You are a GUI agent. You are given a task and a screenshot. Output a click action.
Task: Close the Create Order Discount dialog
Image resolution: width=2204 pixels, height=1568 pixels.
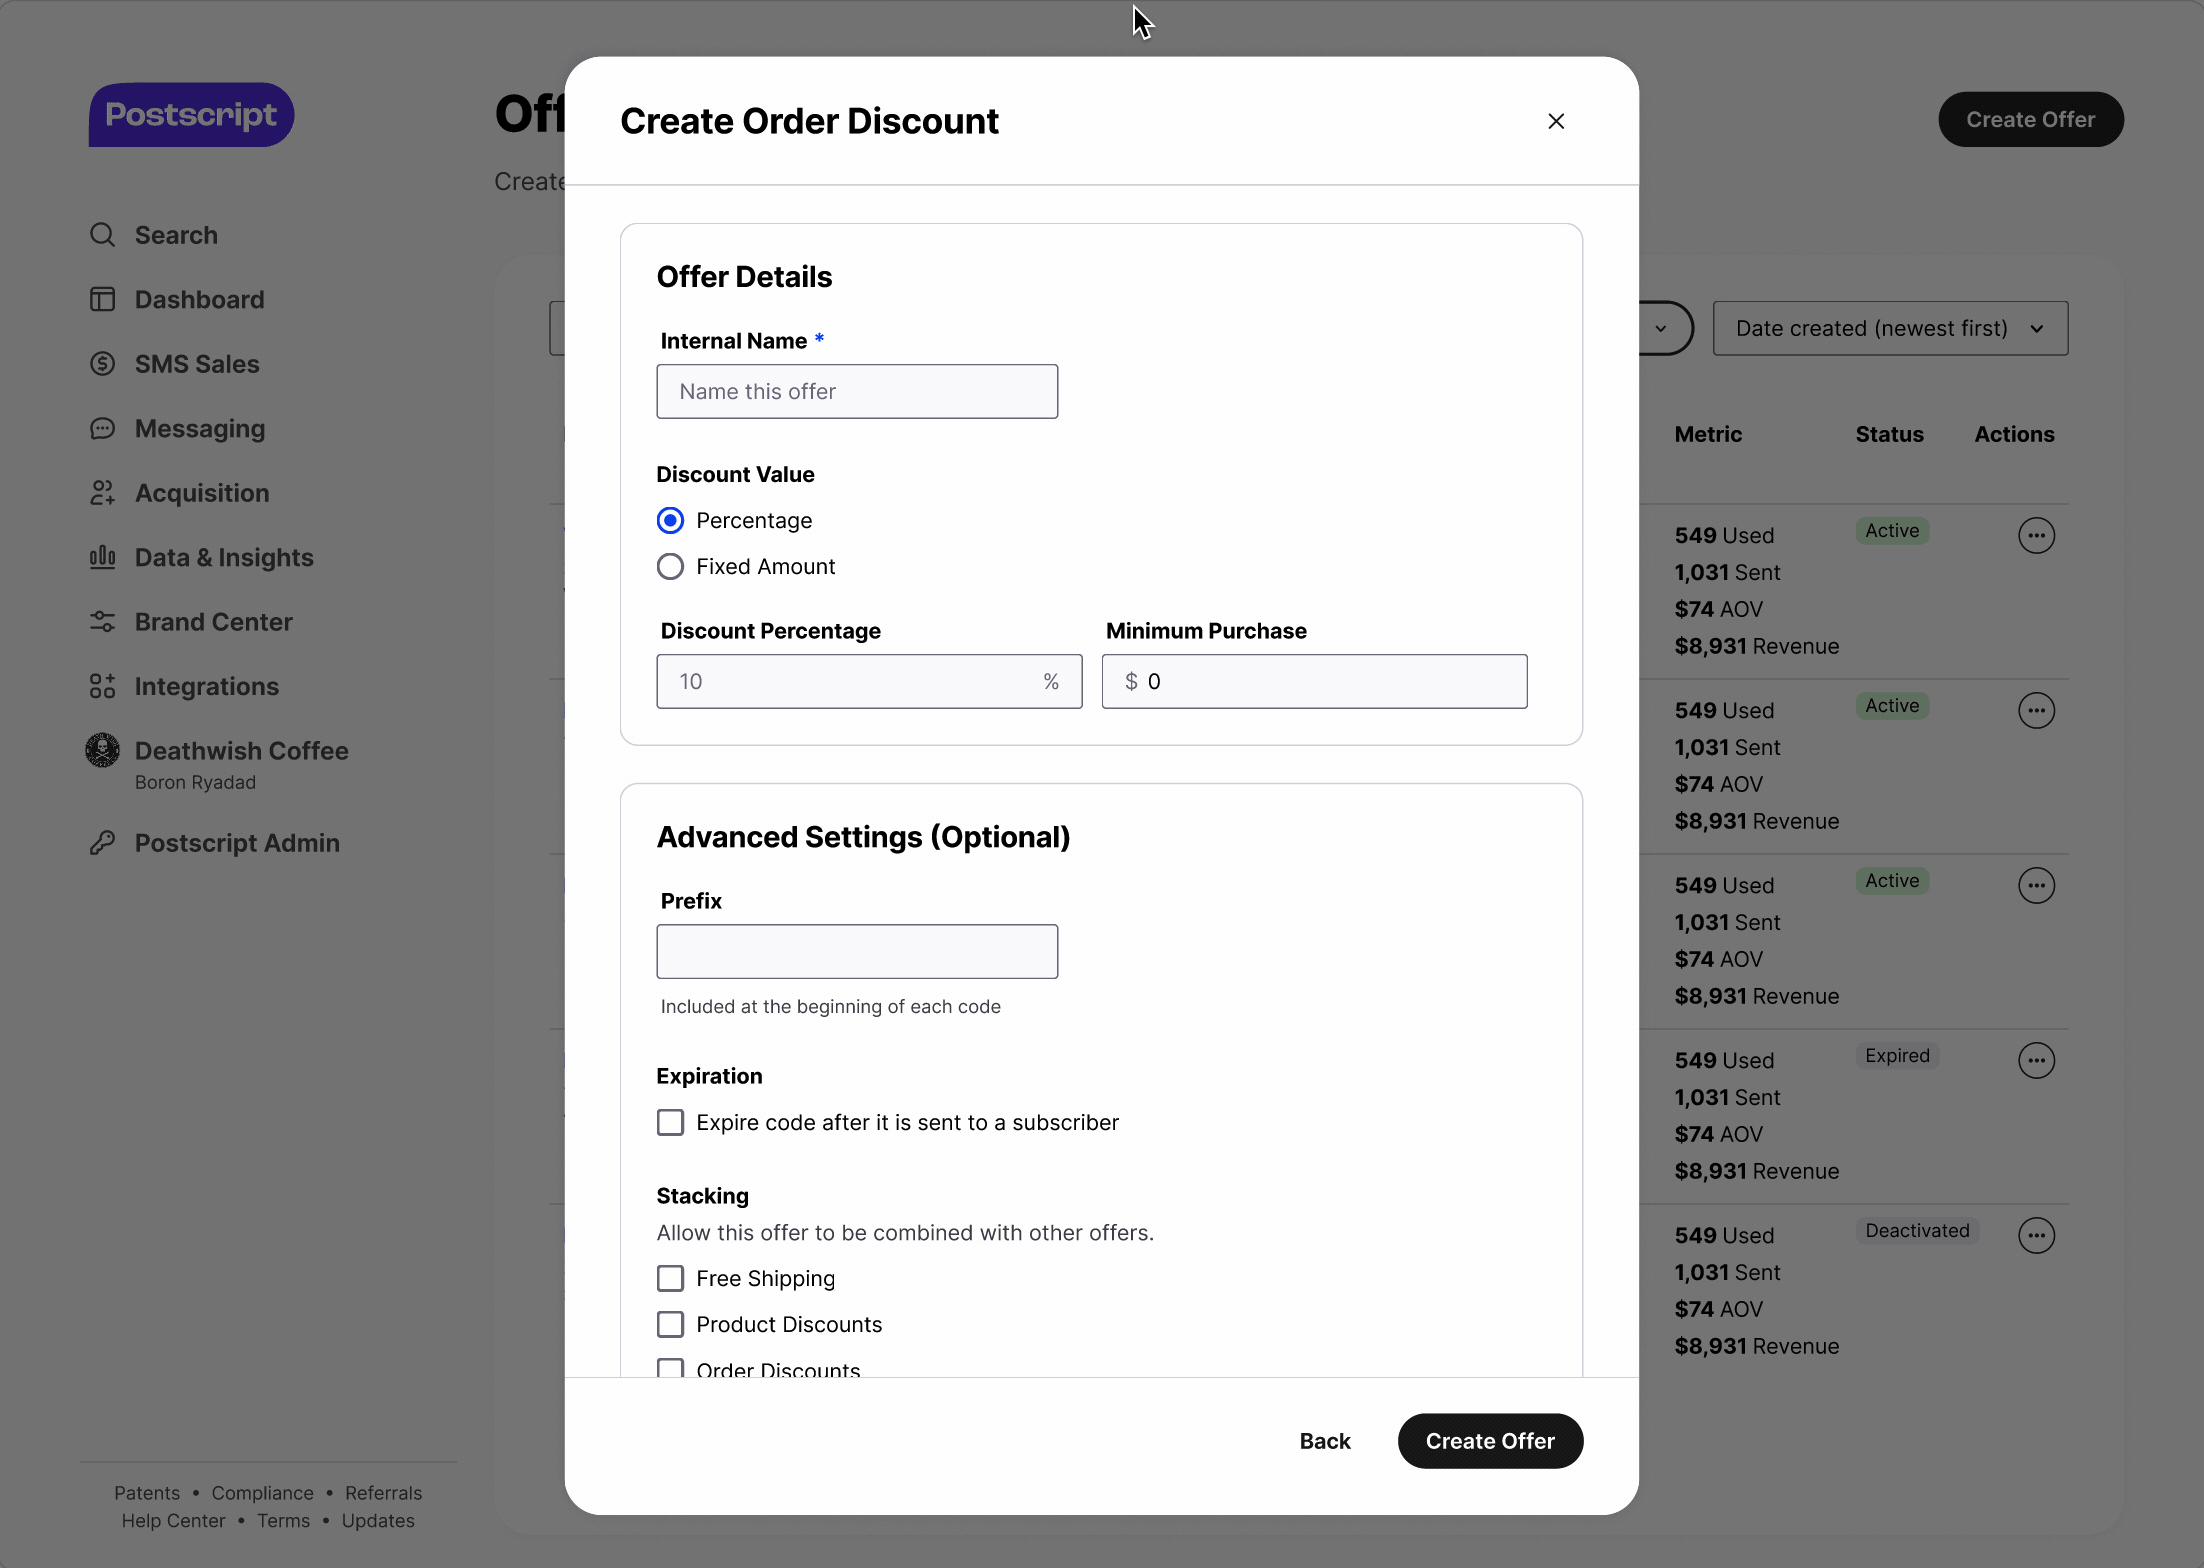click(1556, 121)
